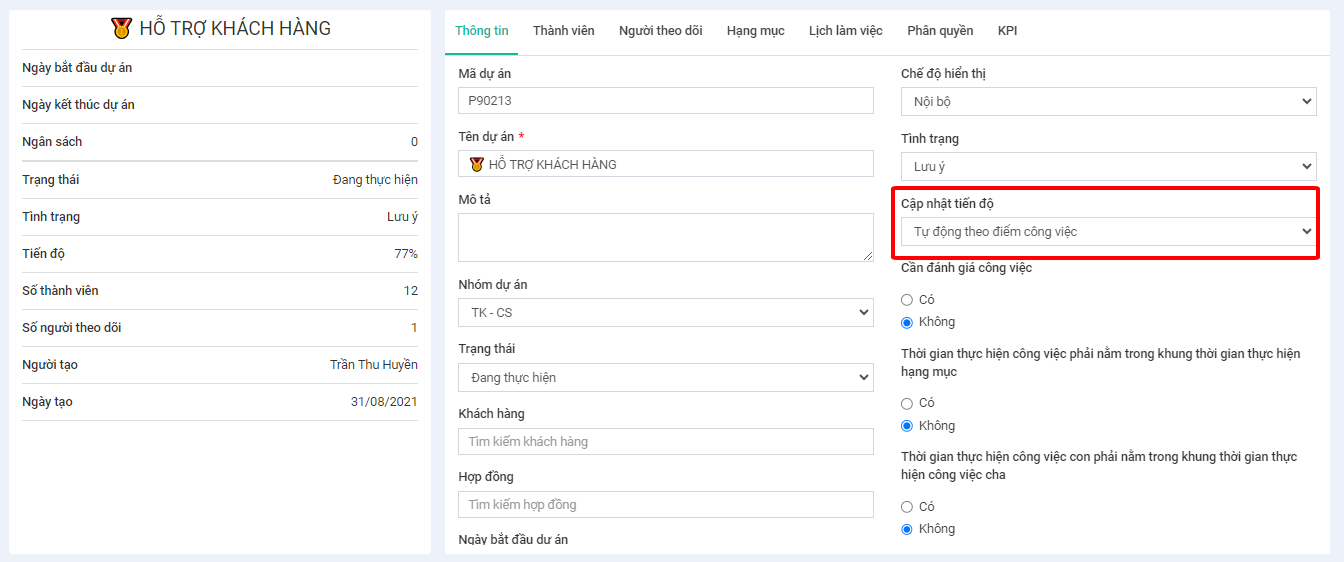1344x562 pixels.
Task: Click the medal icon in the left panel heading
Action: pos(121,28)
